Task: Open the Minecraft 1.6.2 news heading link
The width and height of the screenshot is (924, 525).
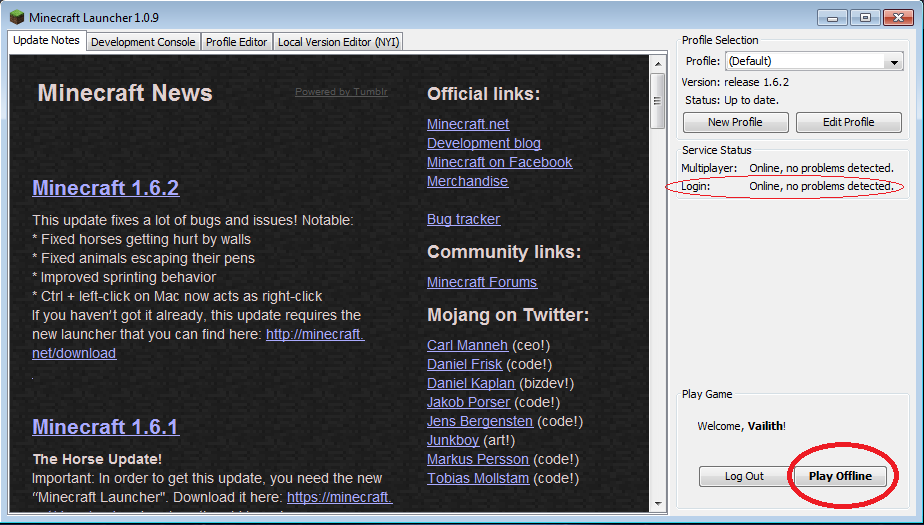Action: coord(105,188)
